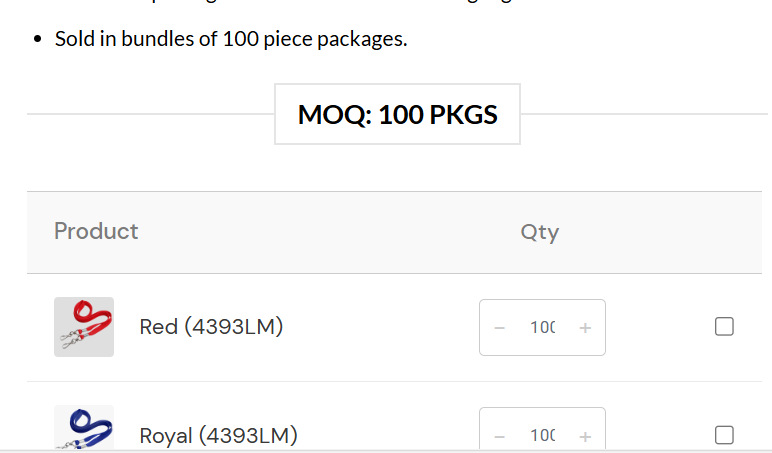Increase quantity for Red (4393LM)
This screenshot has height=453, width=772.
(585, 327)
